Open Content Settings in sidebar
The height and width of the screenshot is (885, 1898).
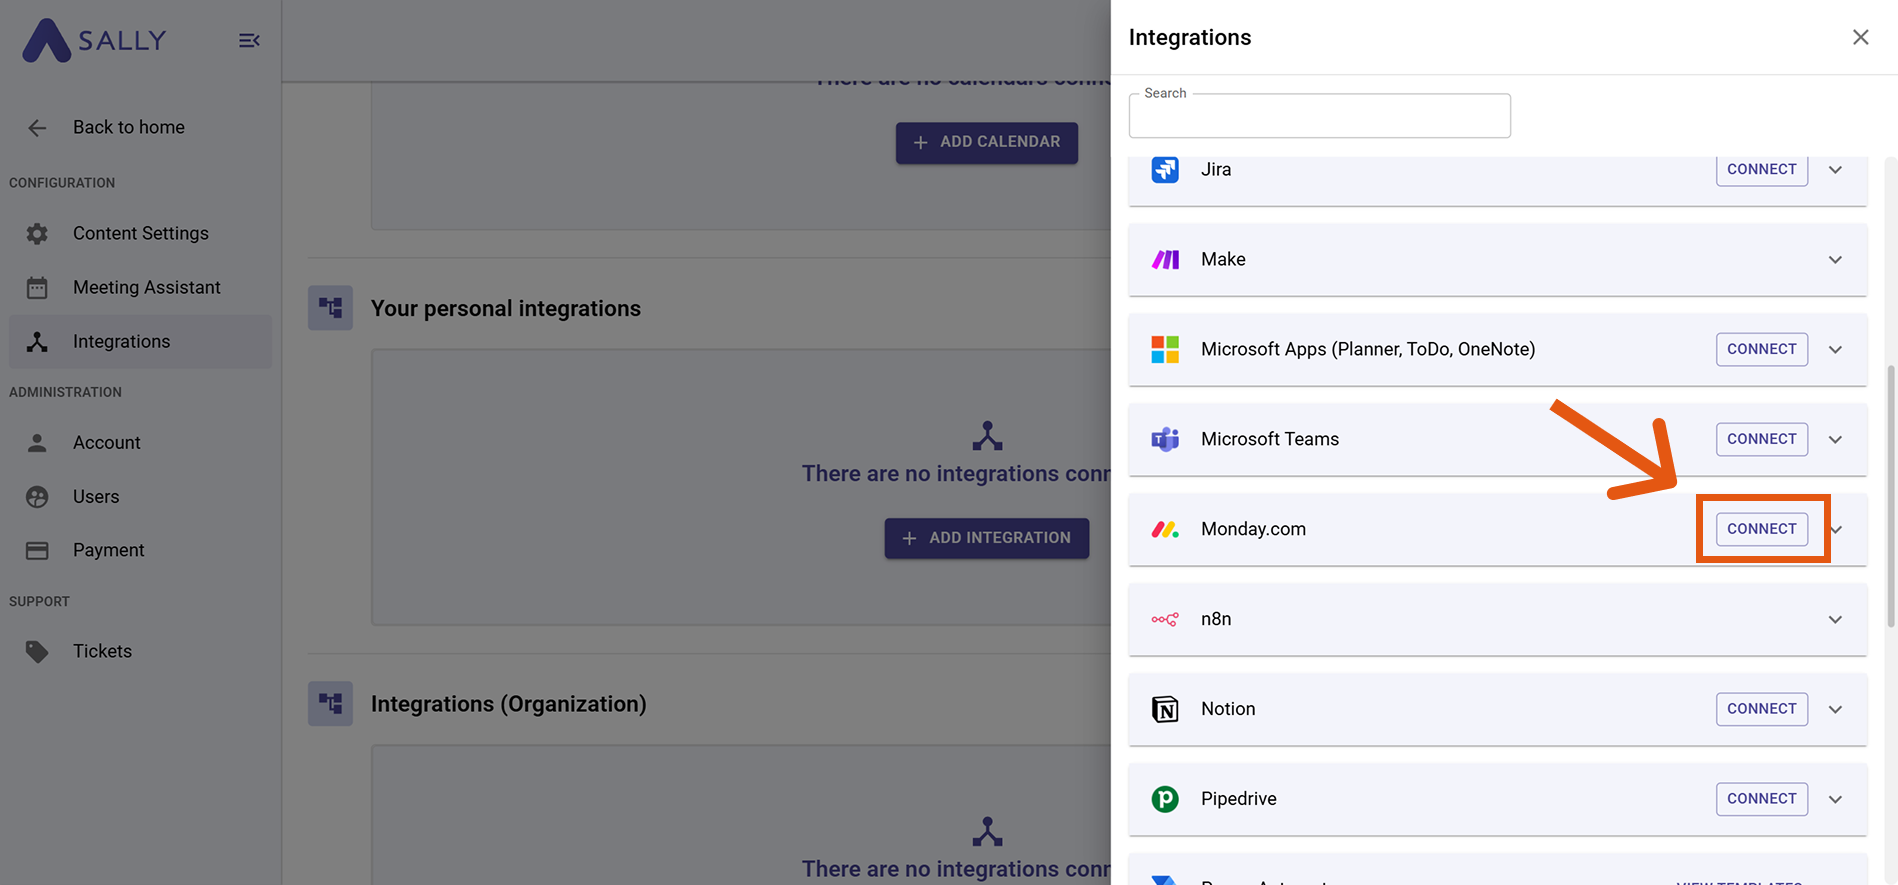140,233
